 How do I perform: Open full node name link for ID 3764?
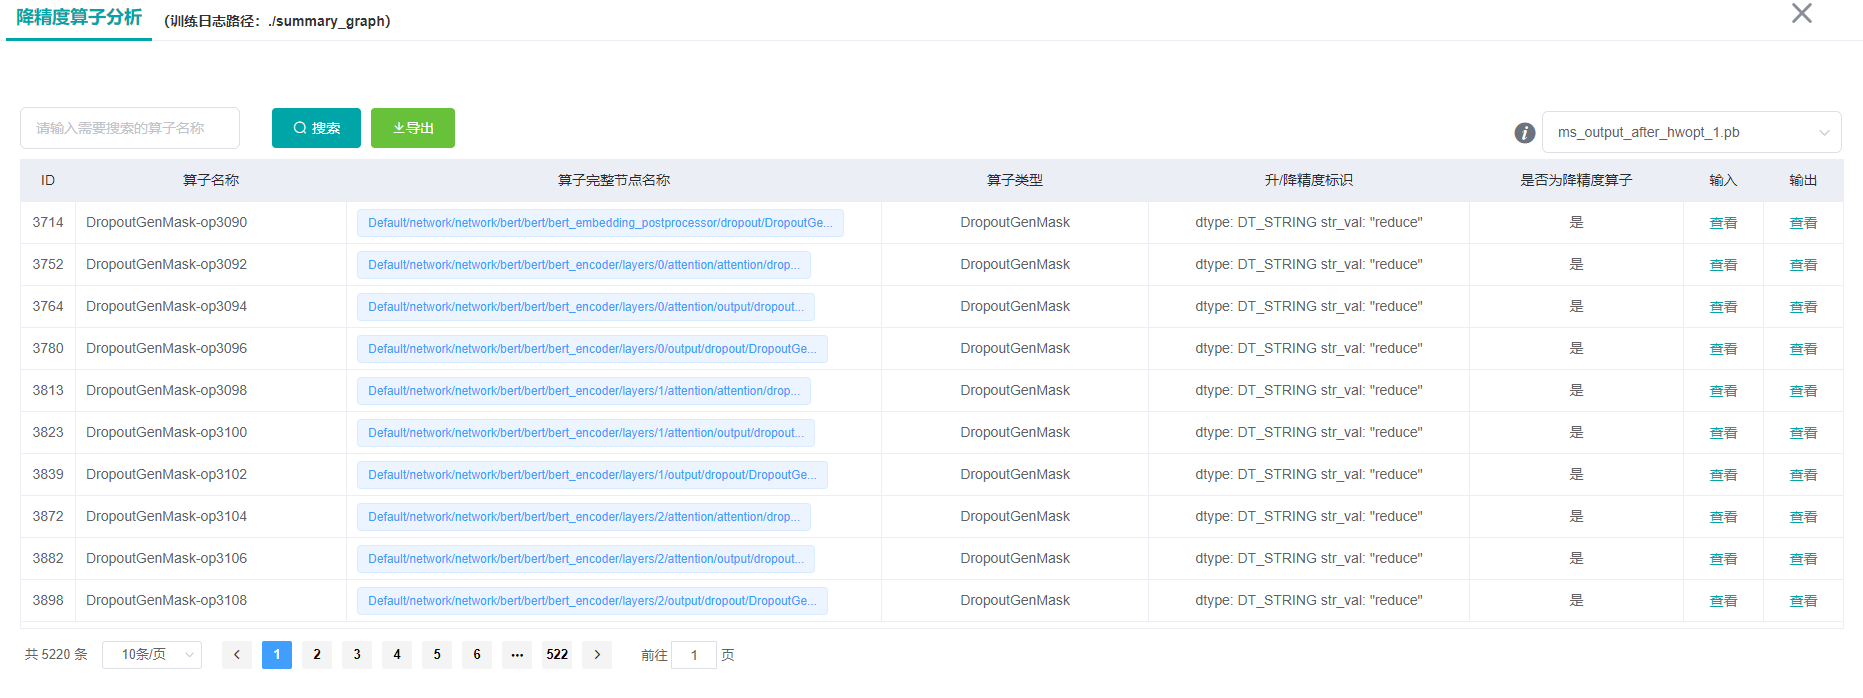pos(585,307)
